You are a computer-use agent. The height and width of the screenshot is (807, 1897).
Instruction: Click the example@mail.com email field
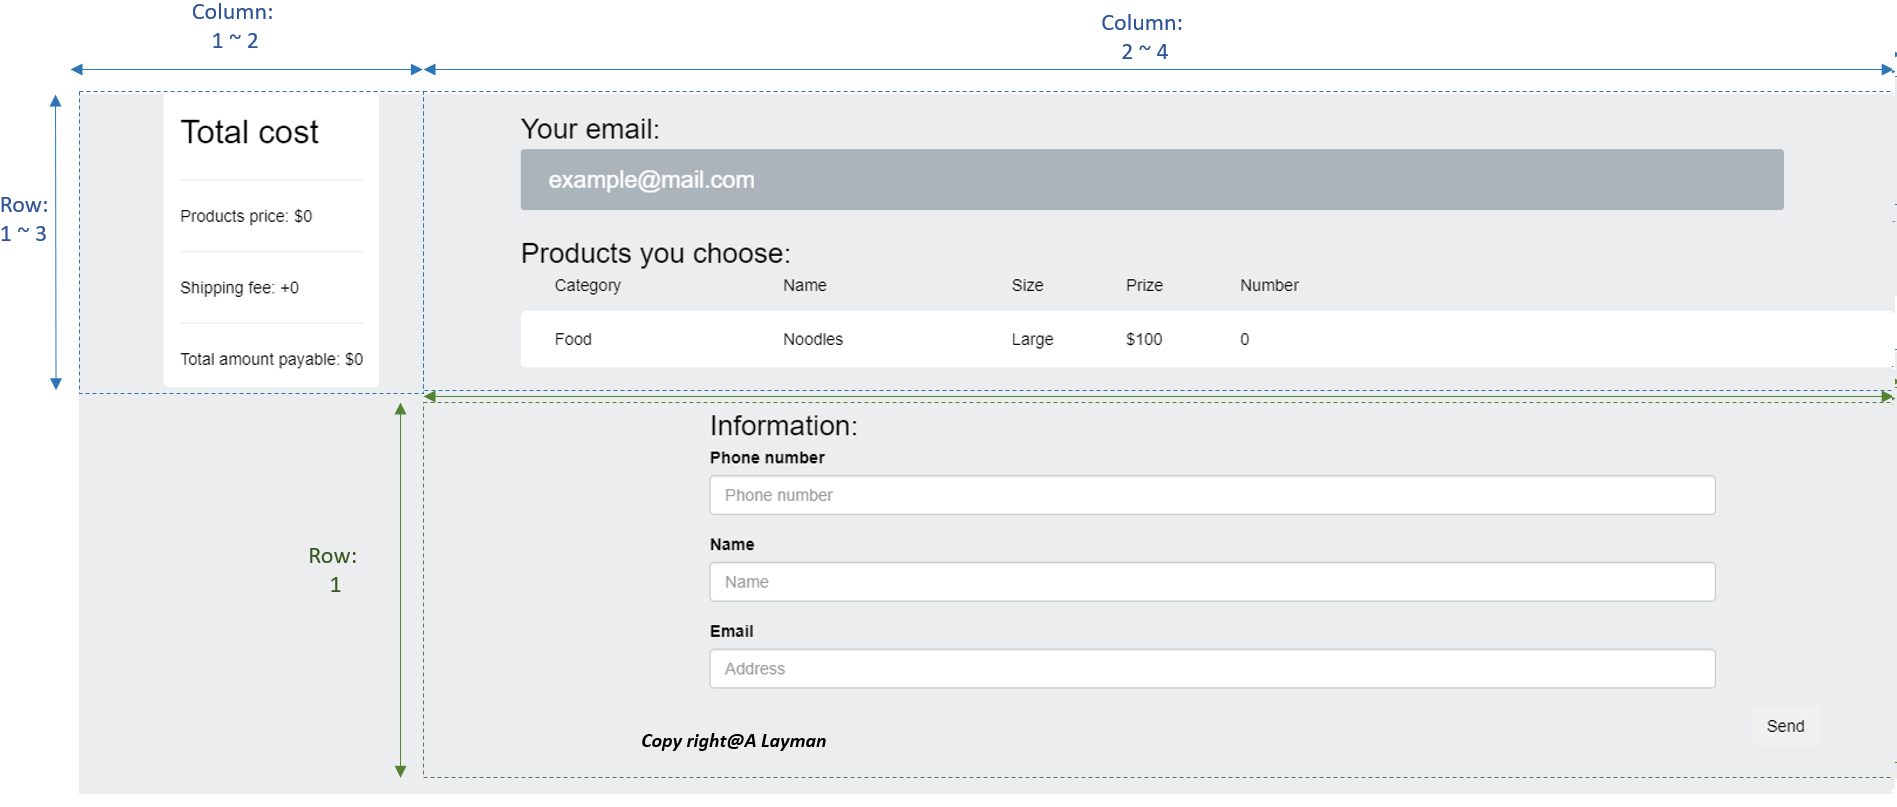1150,180
